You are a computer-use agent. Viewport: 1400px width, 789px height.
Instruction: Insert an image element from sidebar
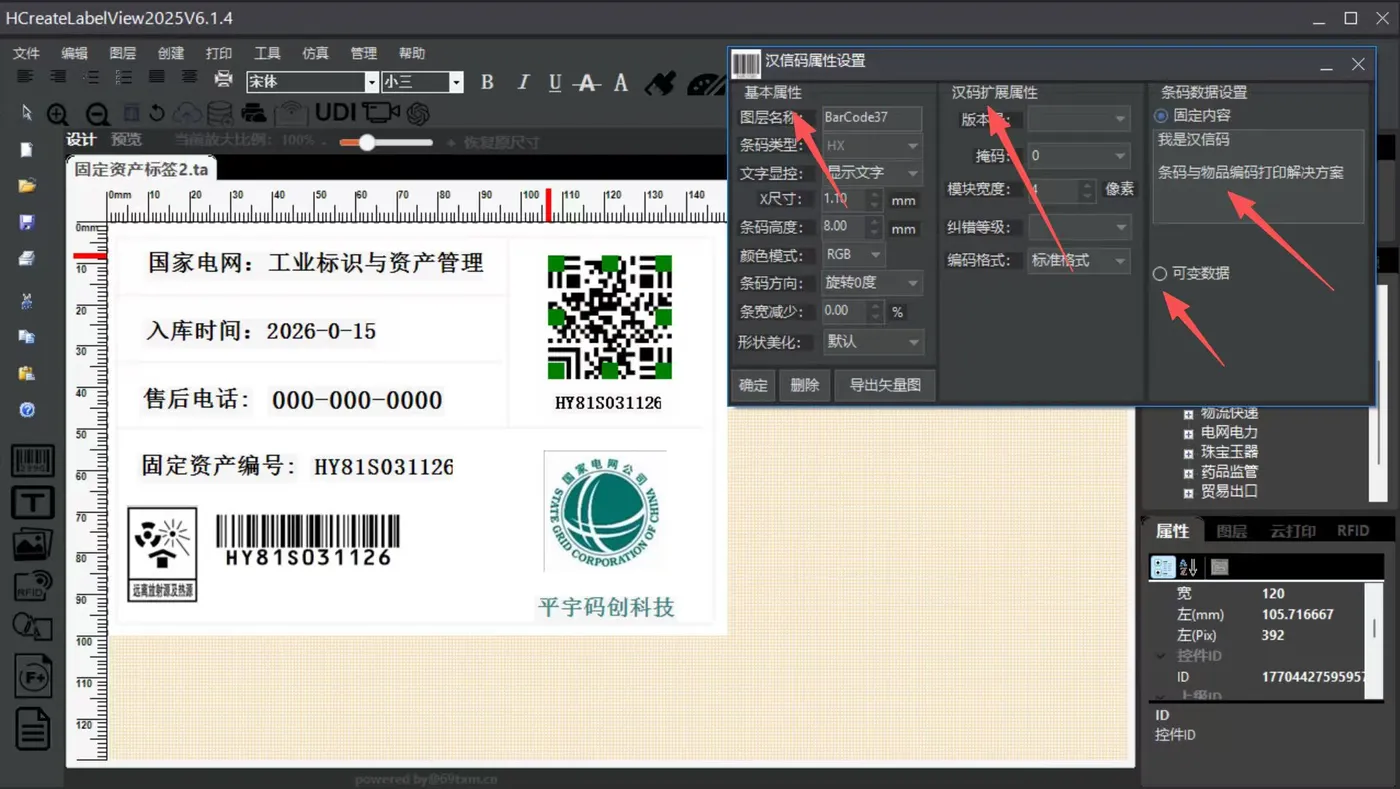click(32, 544)
